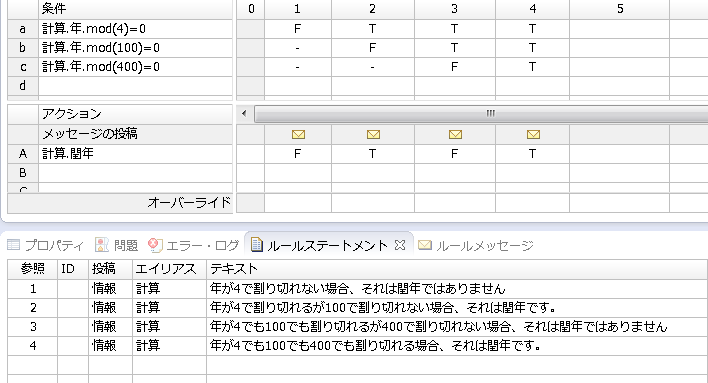Click reference number 4 in statements table
The height and width of the screenshot is (383, 708).
(33, 346)
